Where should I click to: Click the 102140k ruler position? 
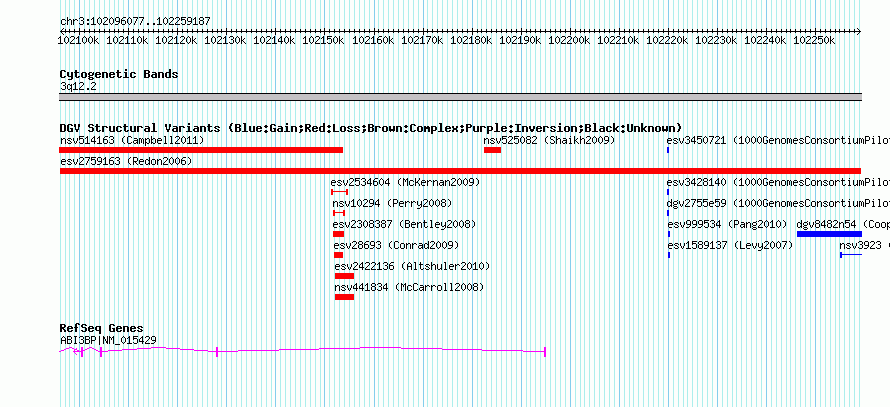pos(275,40)
